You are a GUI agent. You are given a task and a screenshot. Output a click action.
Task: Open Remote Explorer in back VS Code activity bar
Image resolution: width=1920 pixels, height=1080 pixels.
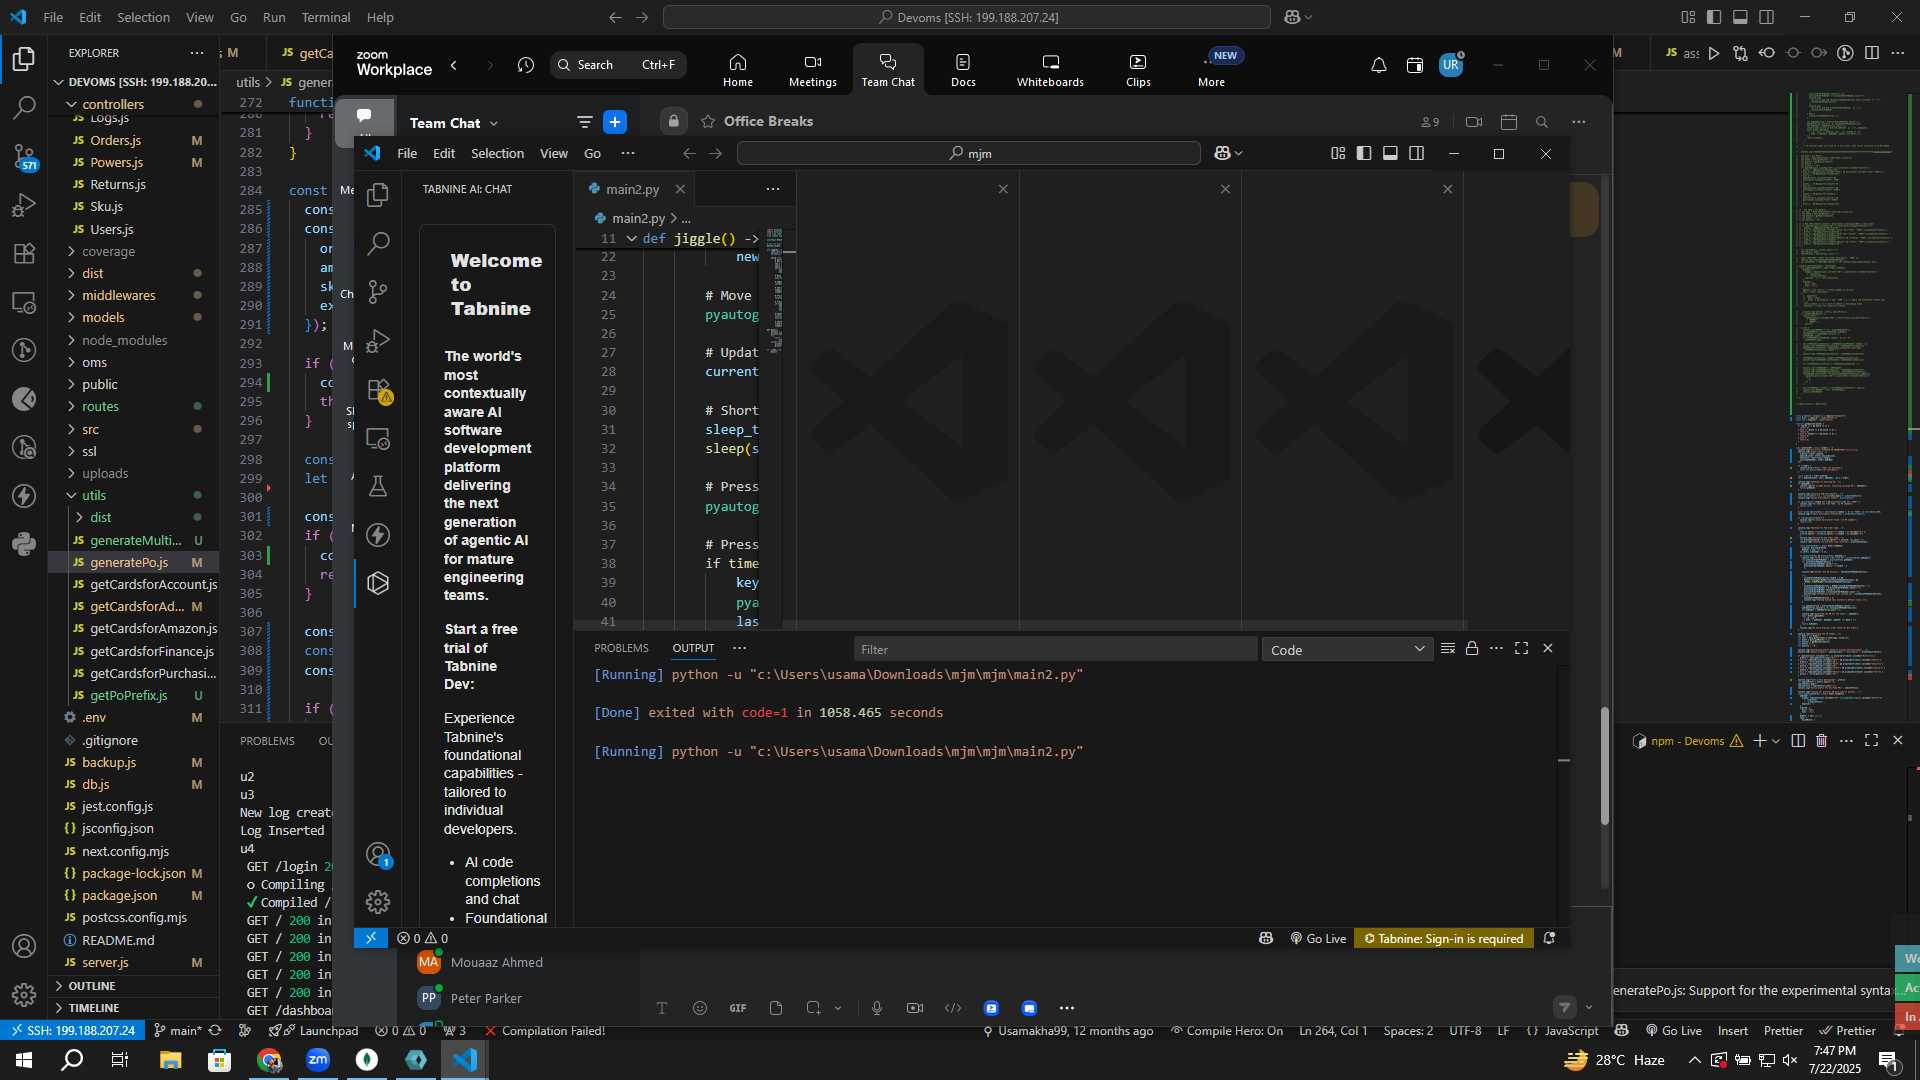(x=24, y=303)
